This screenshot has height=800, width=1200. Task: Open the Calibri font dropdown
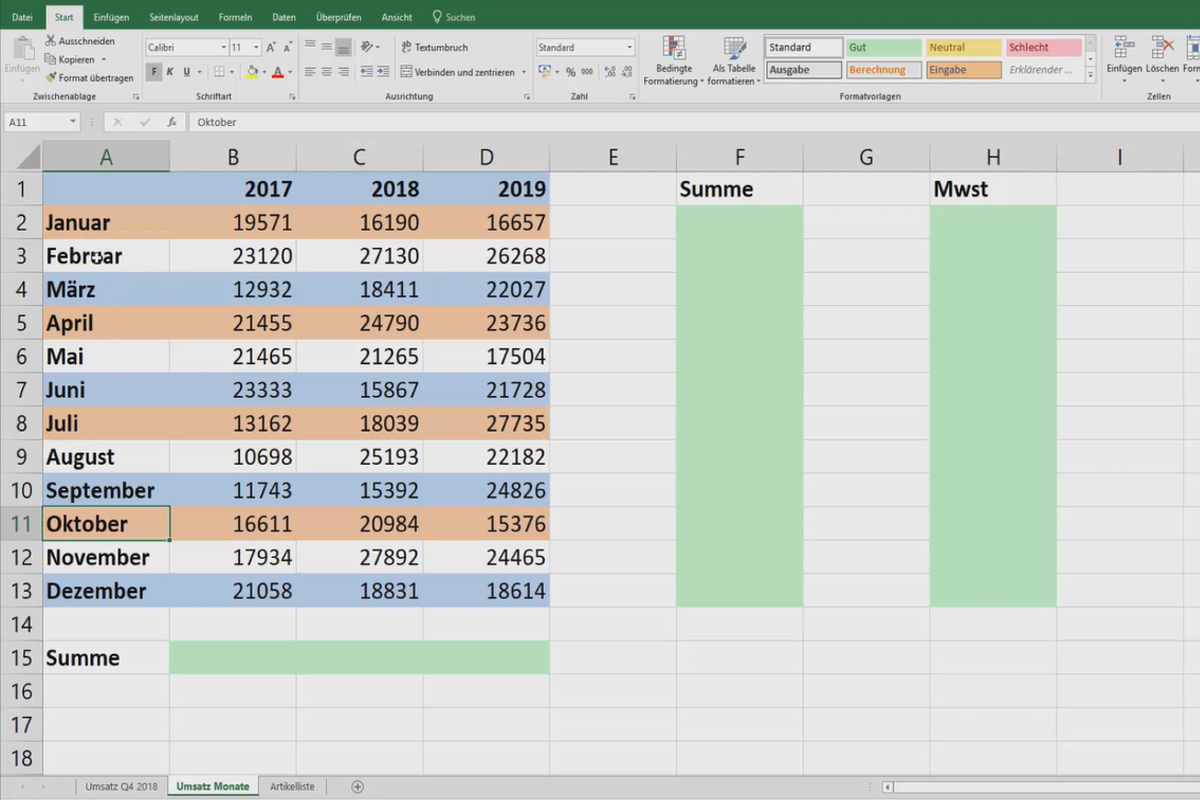click(223, 47)
